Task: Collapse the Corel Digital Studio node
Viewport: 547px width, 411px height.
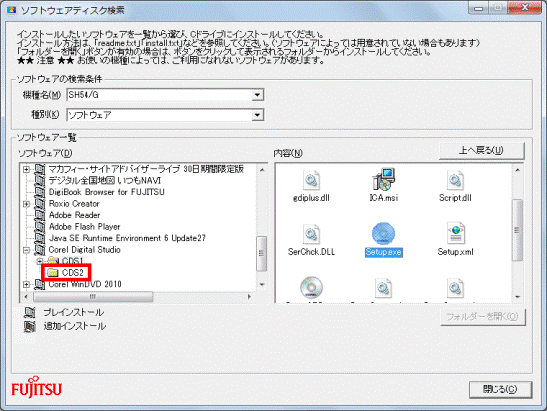Action: [x=26, y=250]
